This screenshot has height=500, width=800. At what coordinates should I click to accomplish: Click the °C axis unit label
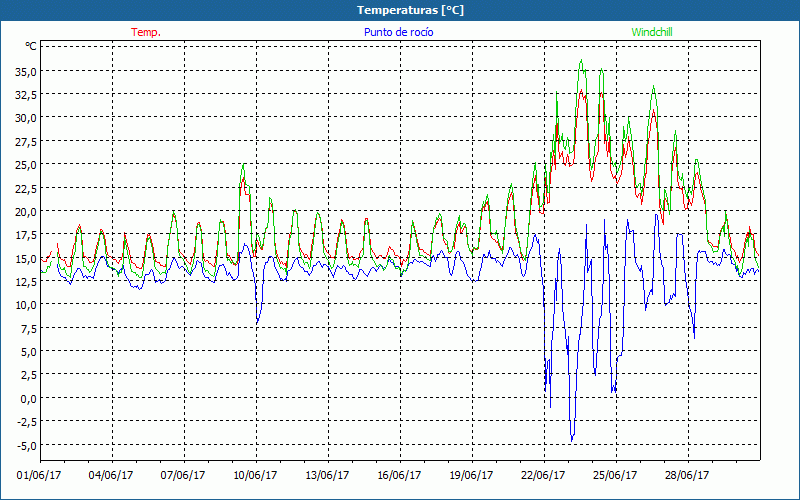[31, 46]
